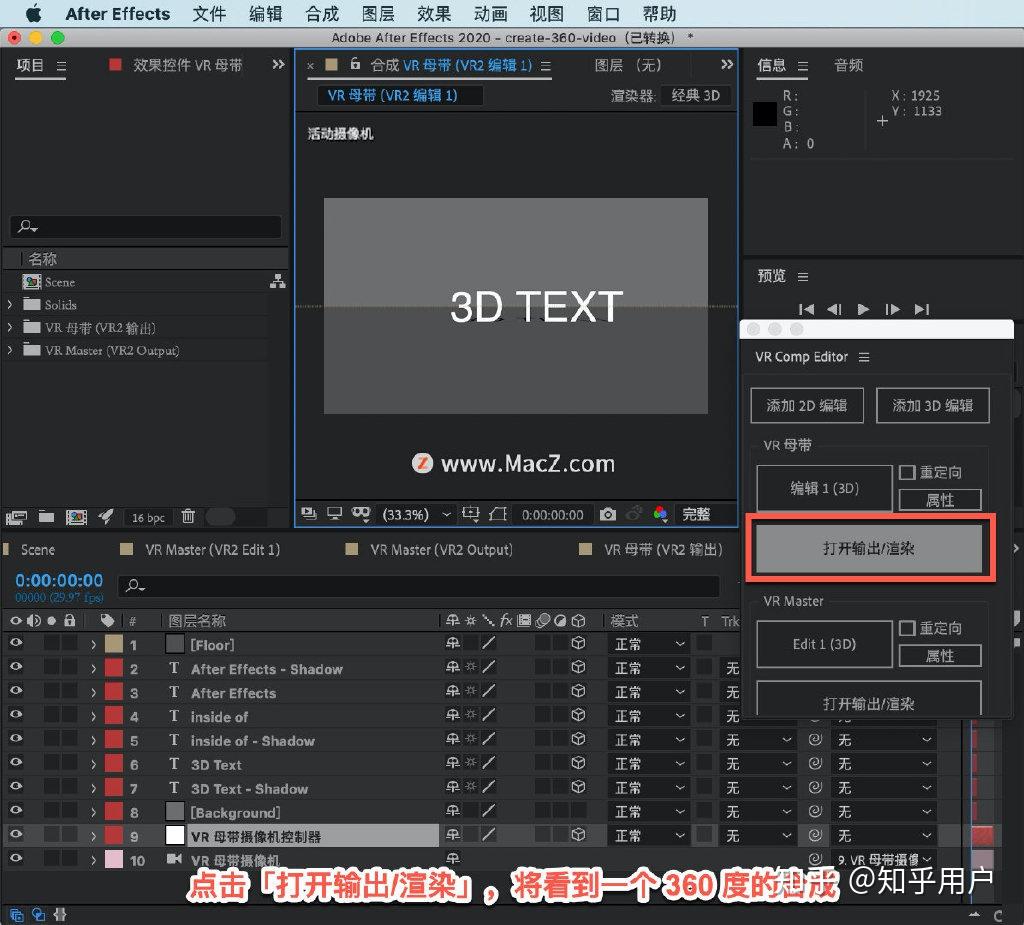Expand the [Floor] layer properties arrow
Image resolution: width=1024 pixels, height=925 pixels.
[x=94, y=644]
